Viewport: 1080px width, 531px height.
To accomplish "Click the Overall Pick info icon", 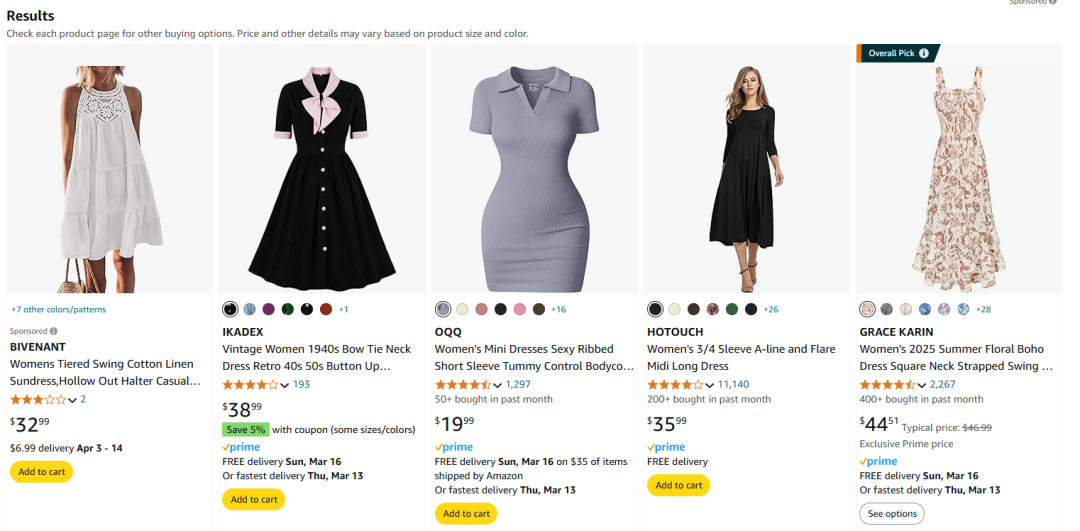I will (x=924, y=53).
